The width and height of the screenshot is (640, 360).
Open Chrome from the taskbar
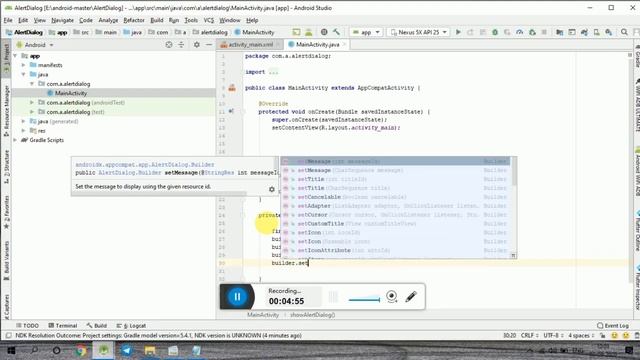click(x=81, y=350)
